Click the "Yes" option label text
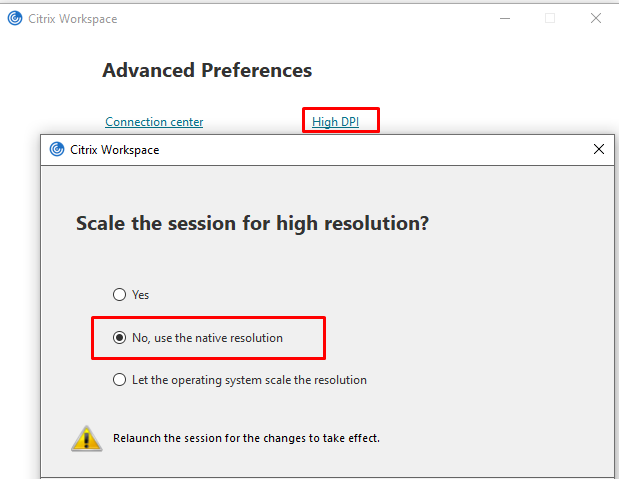 (x=140, y=295)
